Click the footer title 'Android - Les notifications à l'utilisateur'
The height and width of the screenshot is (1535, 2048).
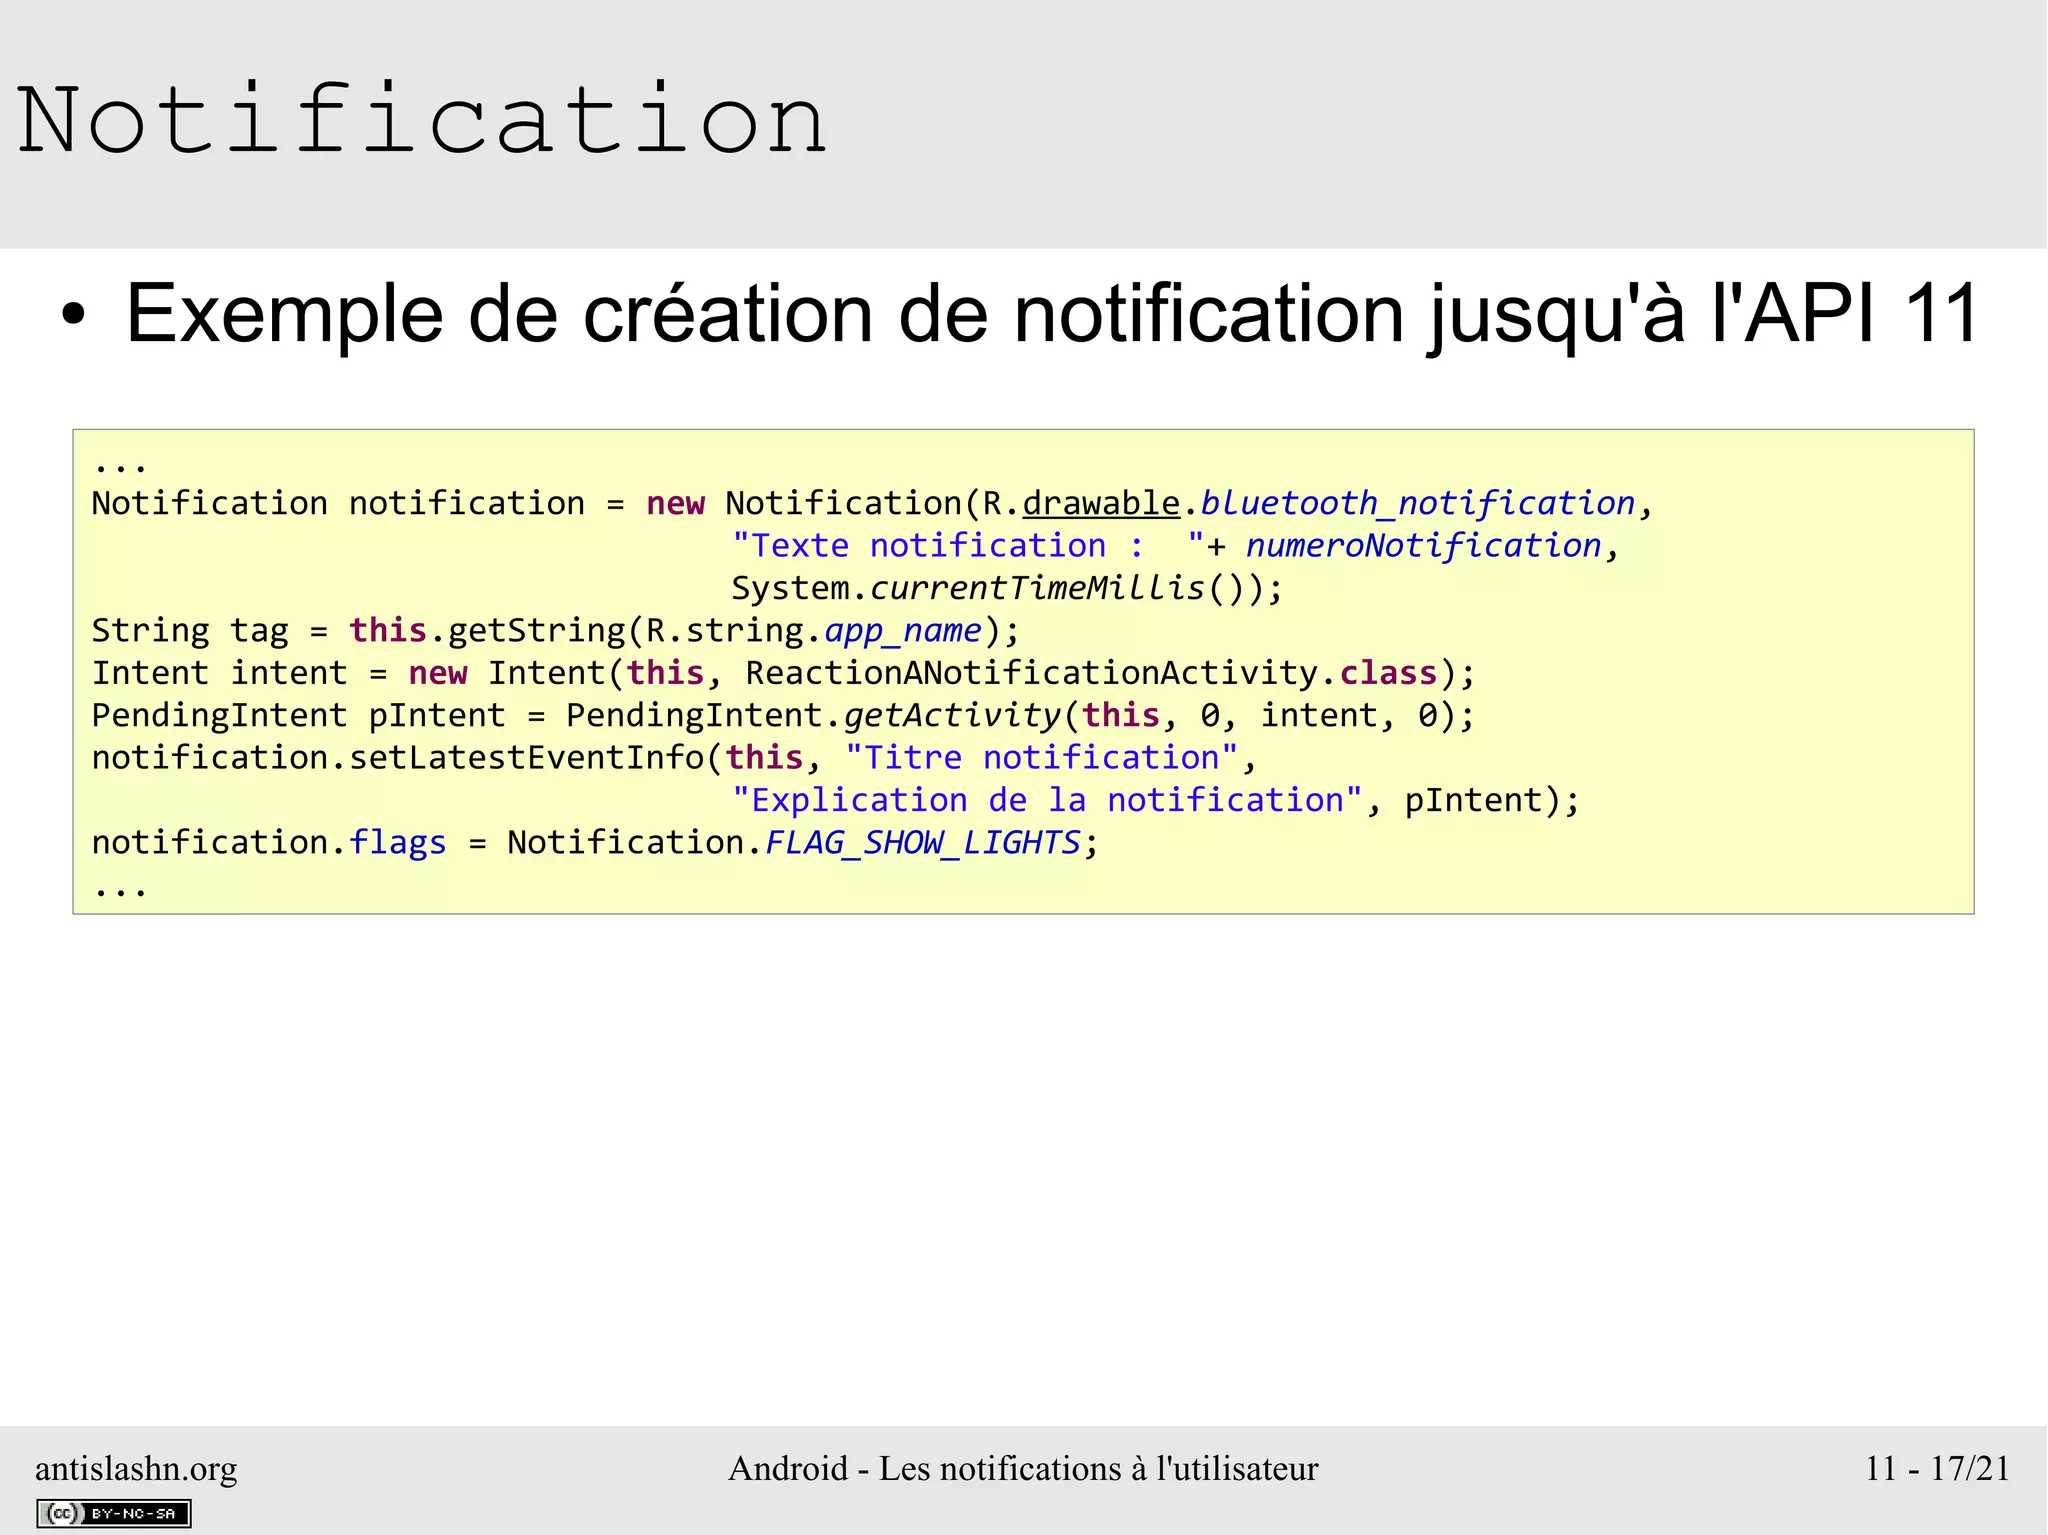[1023, 1468]
